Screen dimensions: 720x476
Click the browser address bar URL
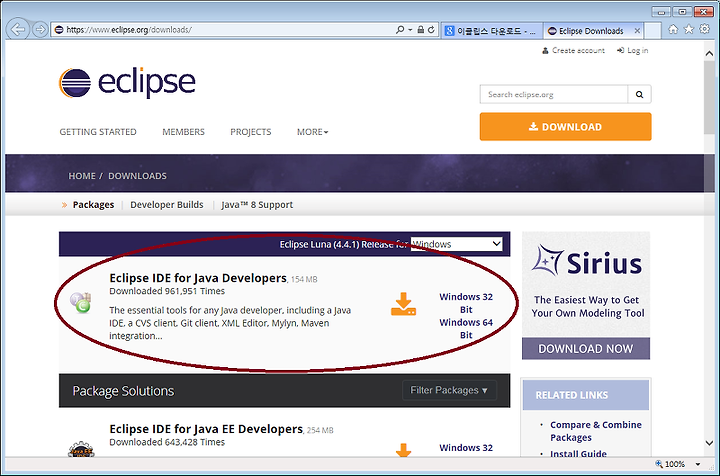129,30
